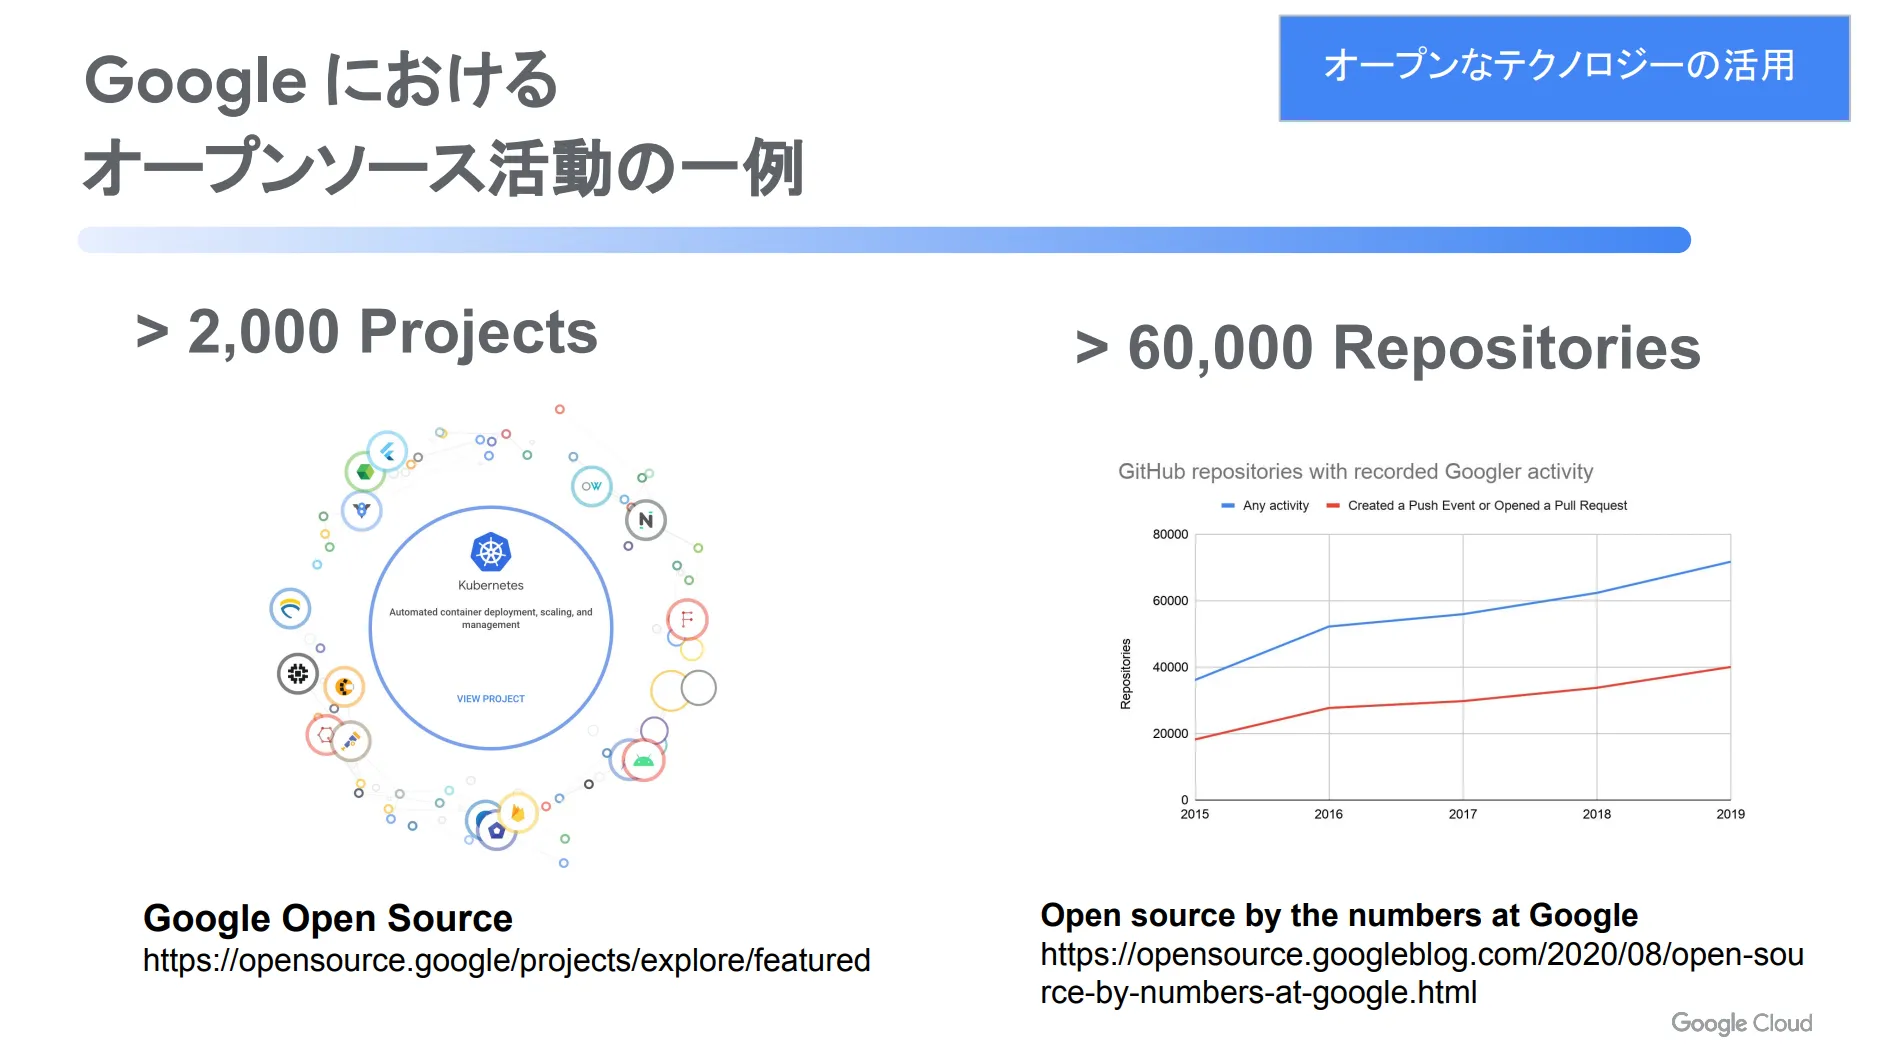
Task: Click the Kubernetes wheel logo
Action: [490, 552]
